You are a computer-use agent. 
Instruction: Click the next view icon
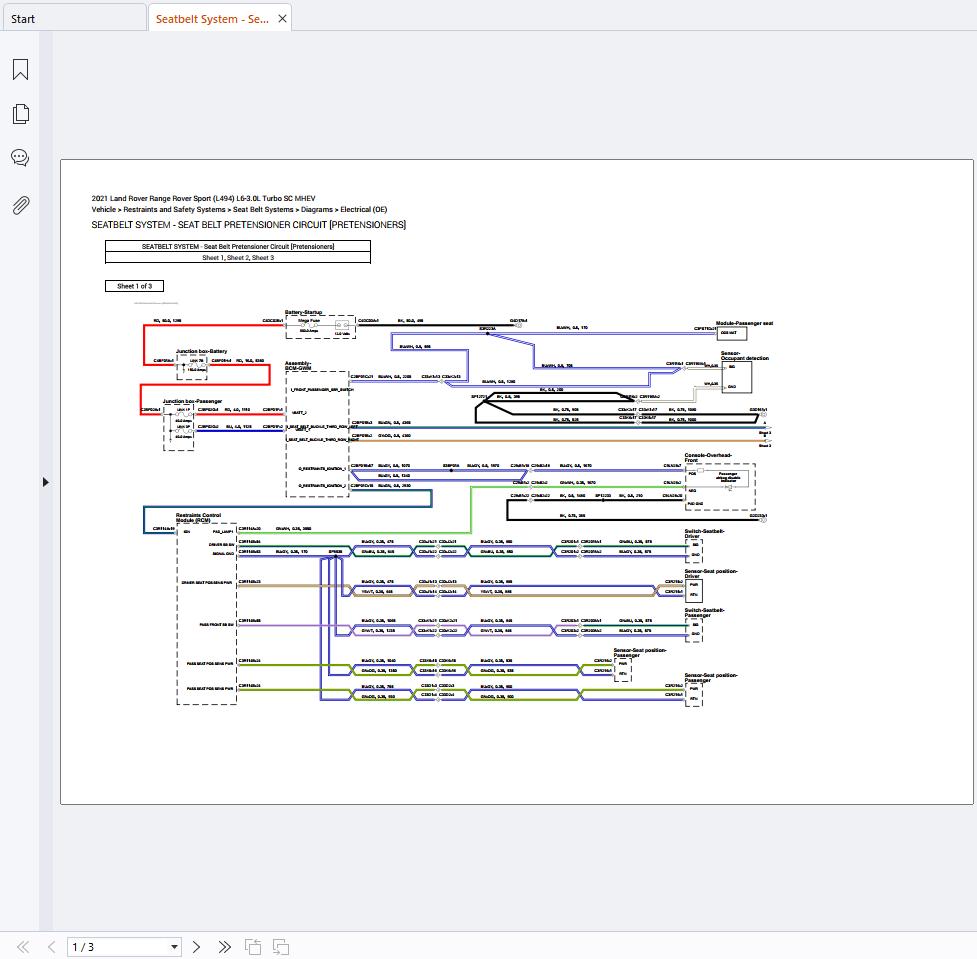click(281, 946)
